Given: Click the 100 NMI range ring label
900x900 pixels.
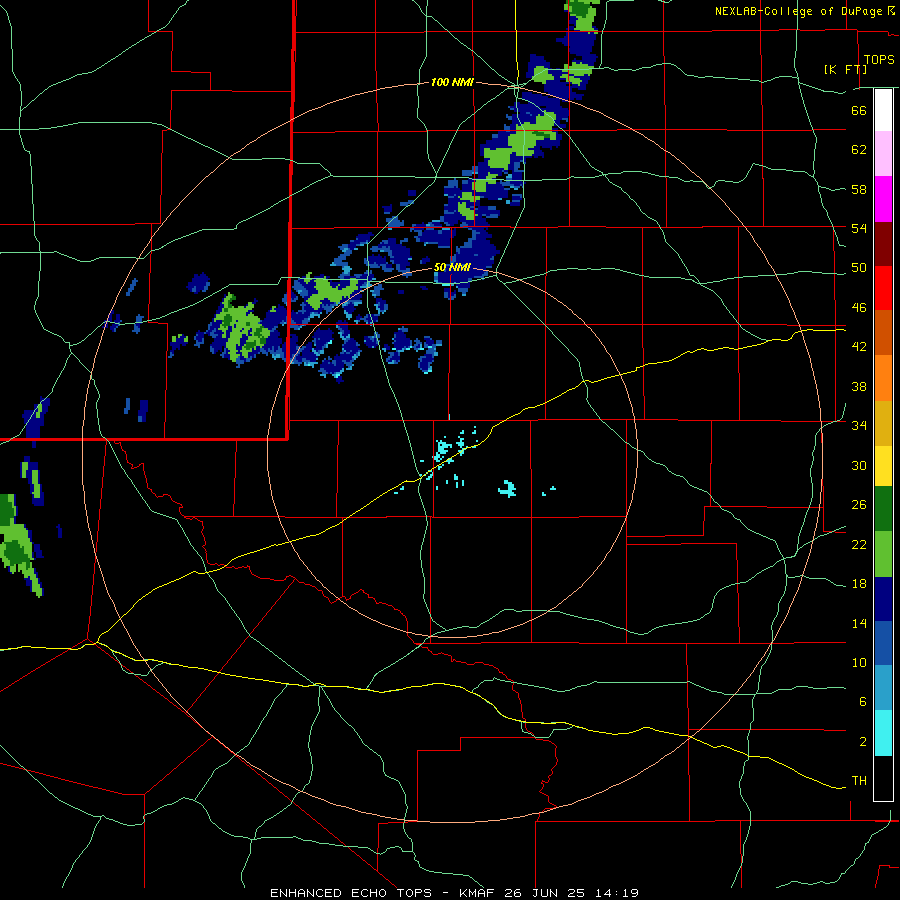Looking at the screenshot, I should coord(452,83).
